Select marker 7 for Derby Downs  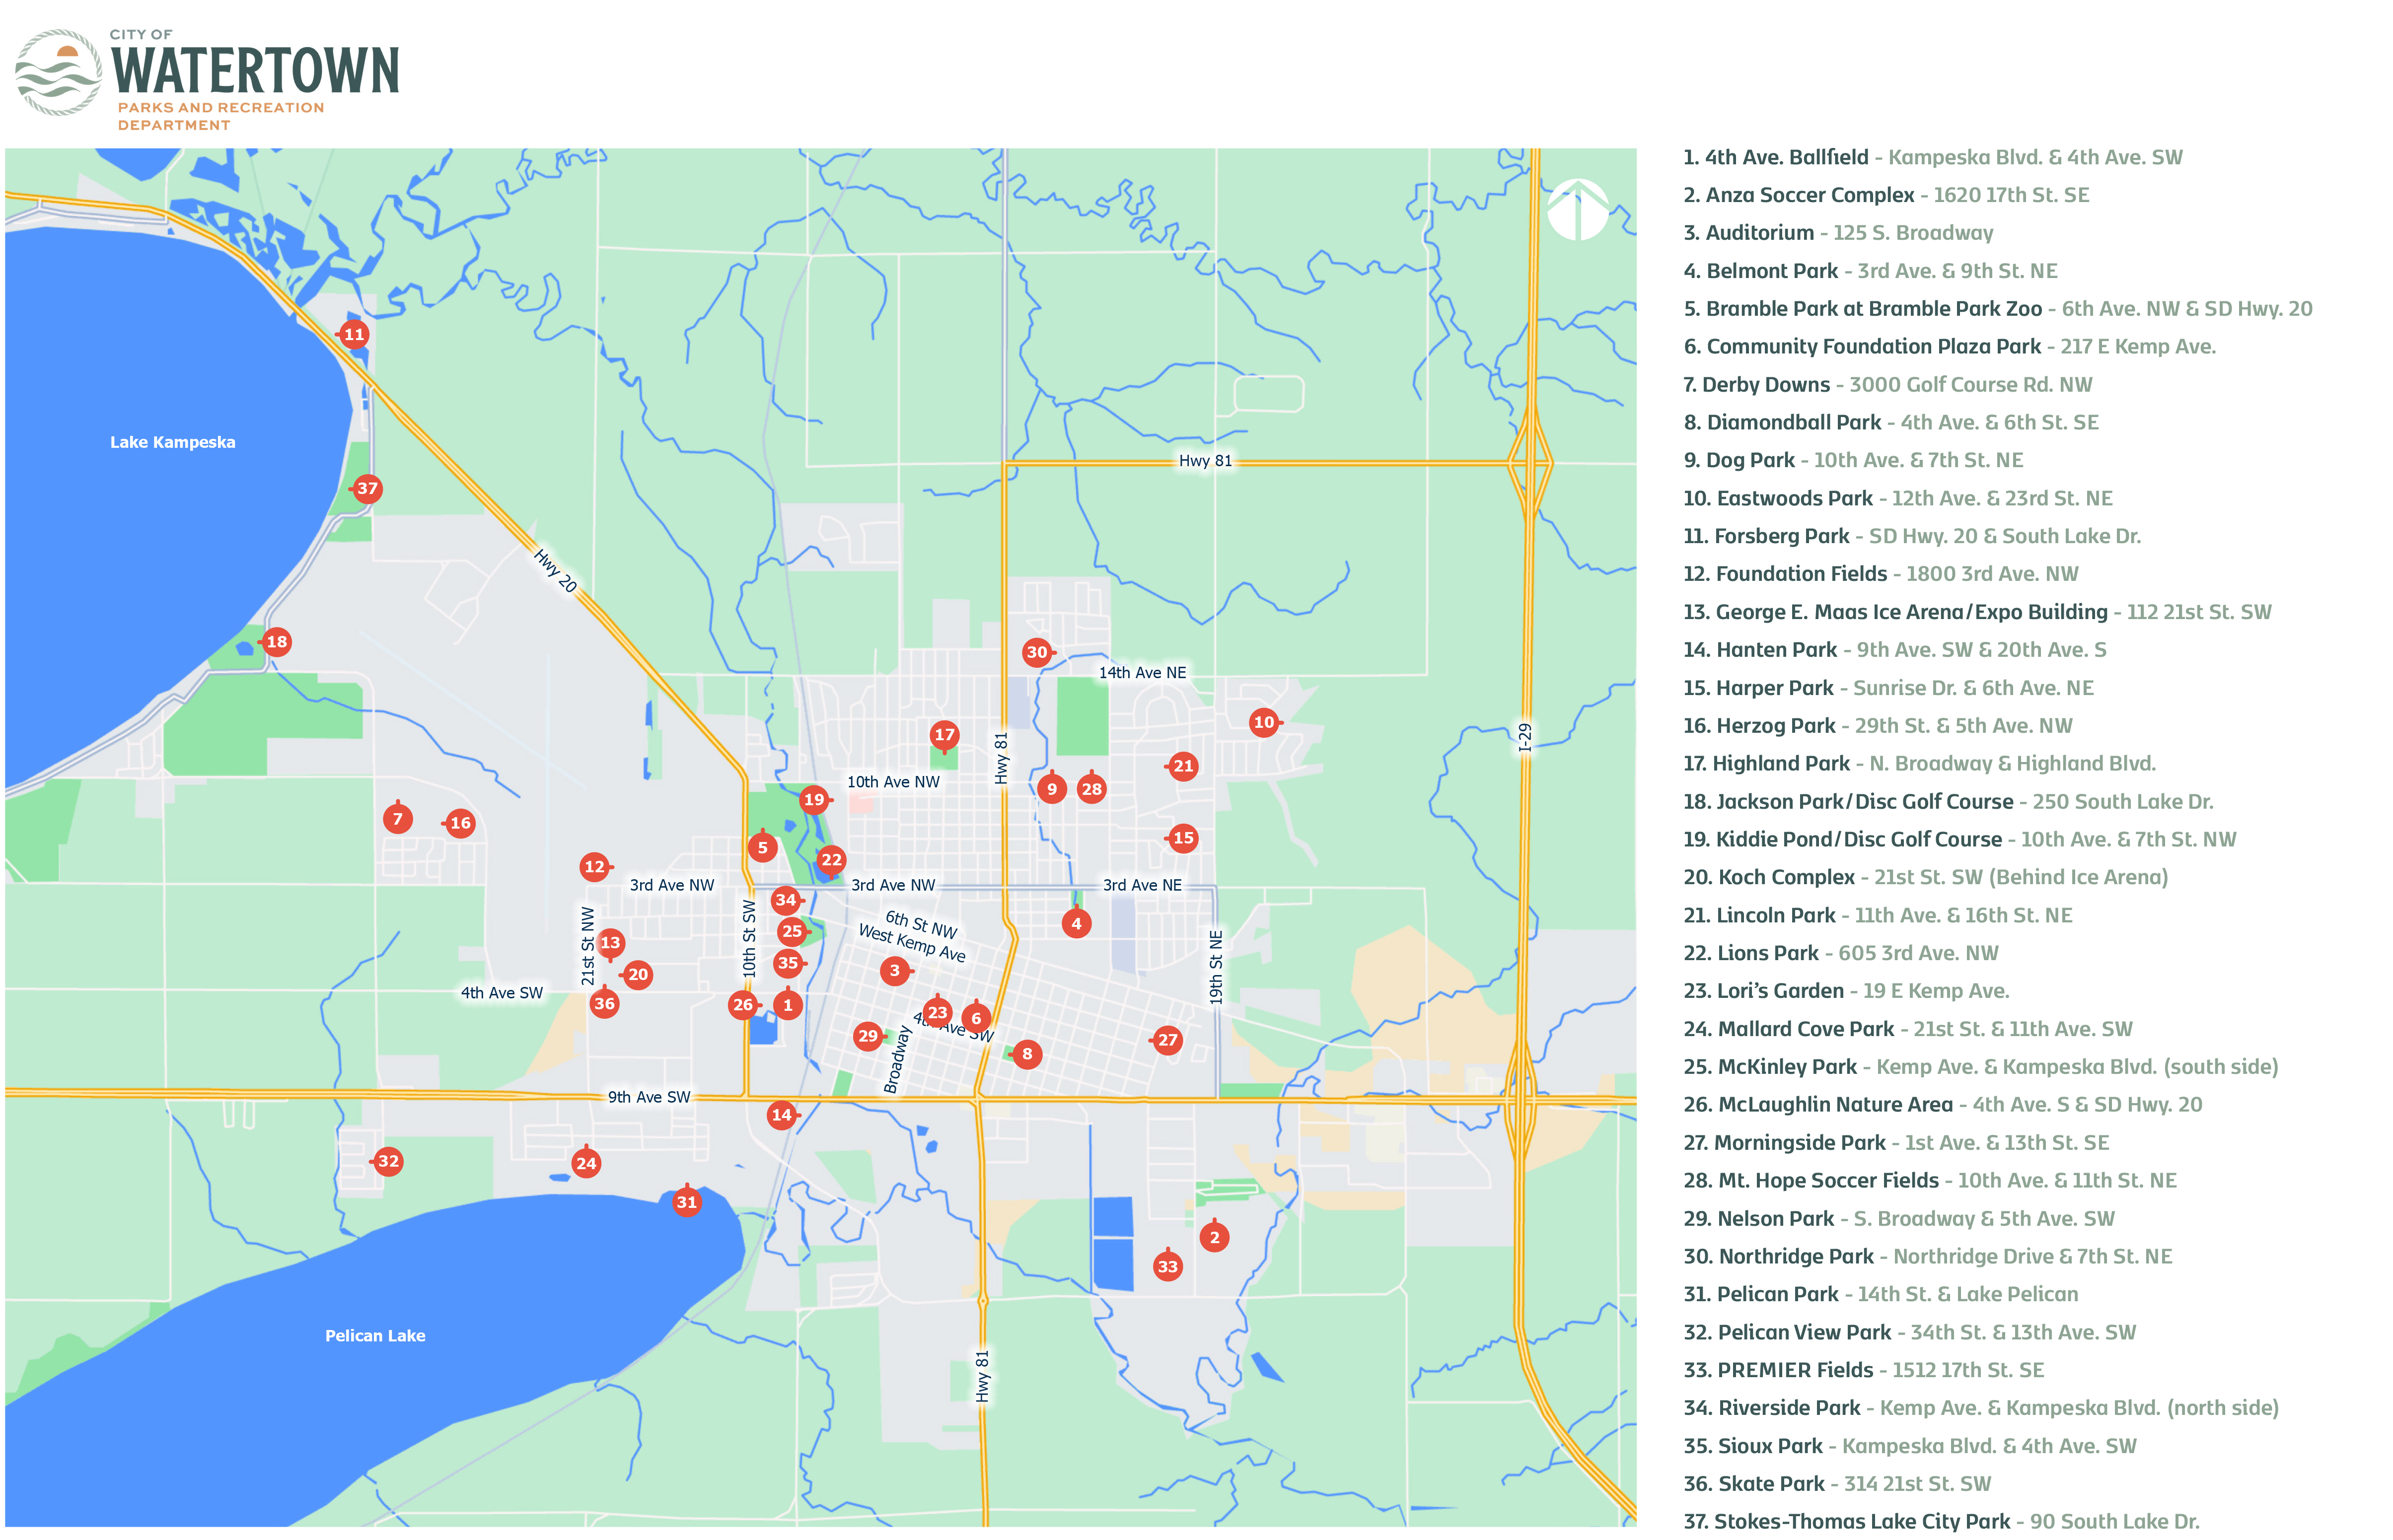point(398,820)
